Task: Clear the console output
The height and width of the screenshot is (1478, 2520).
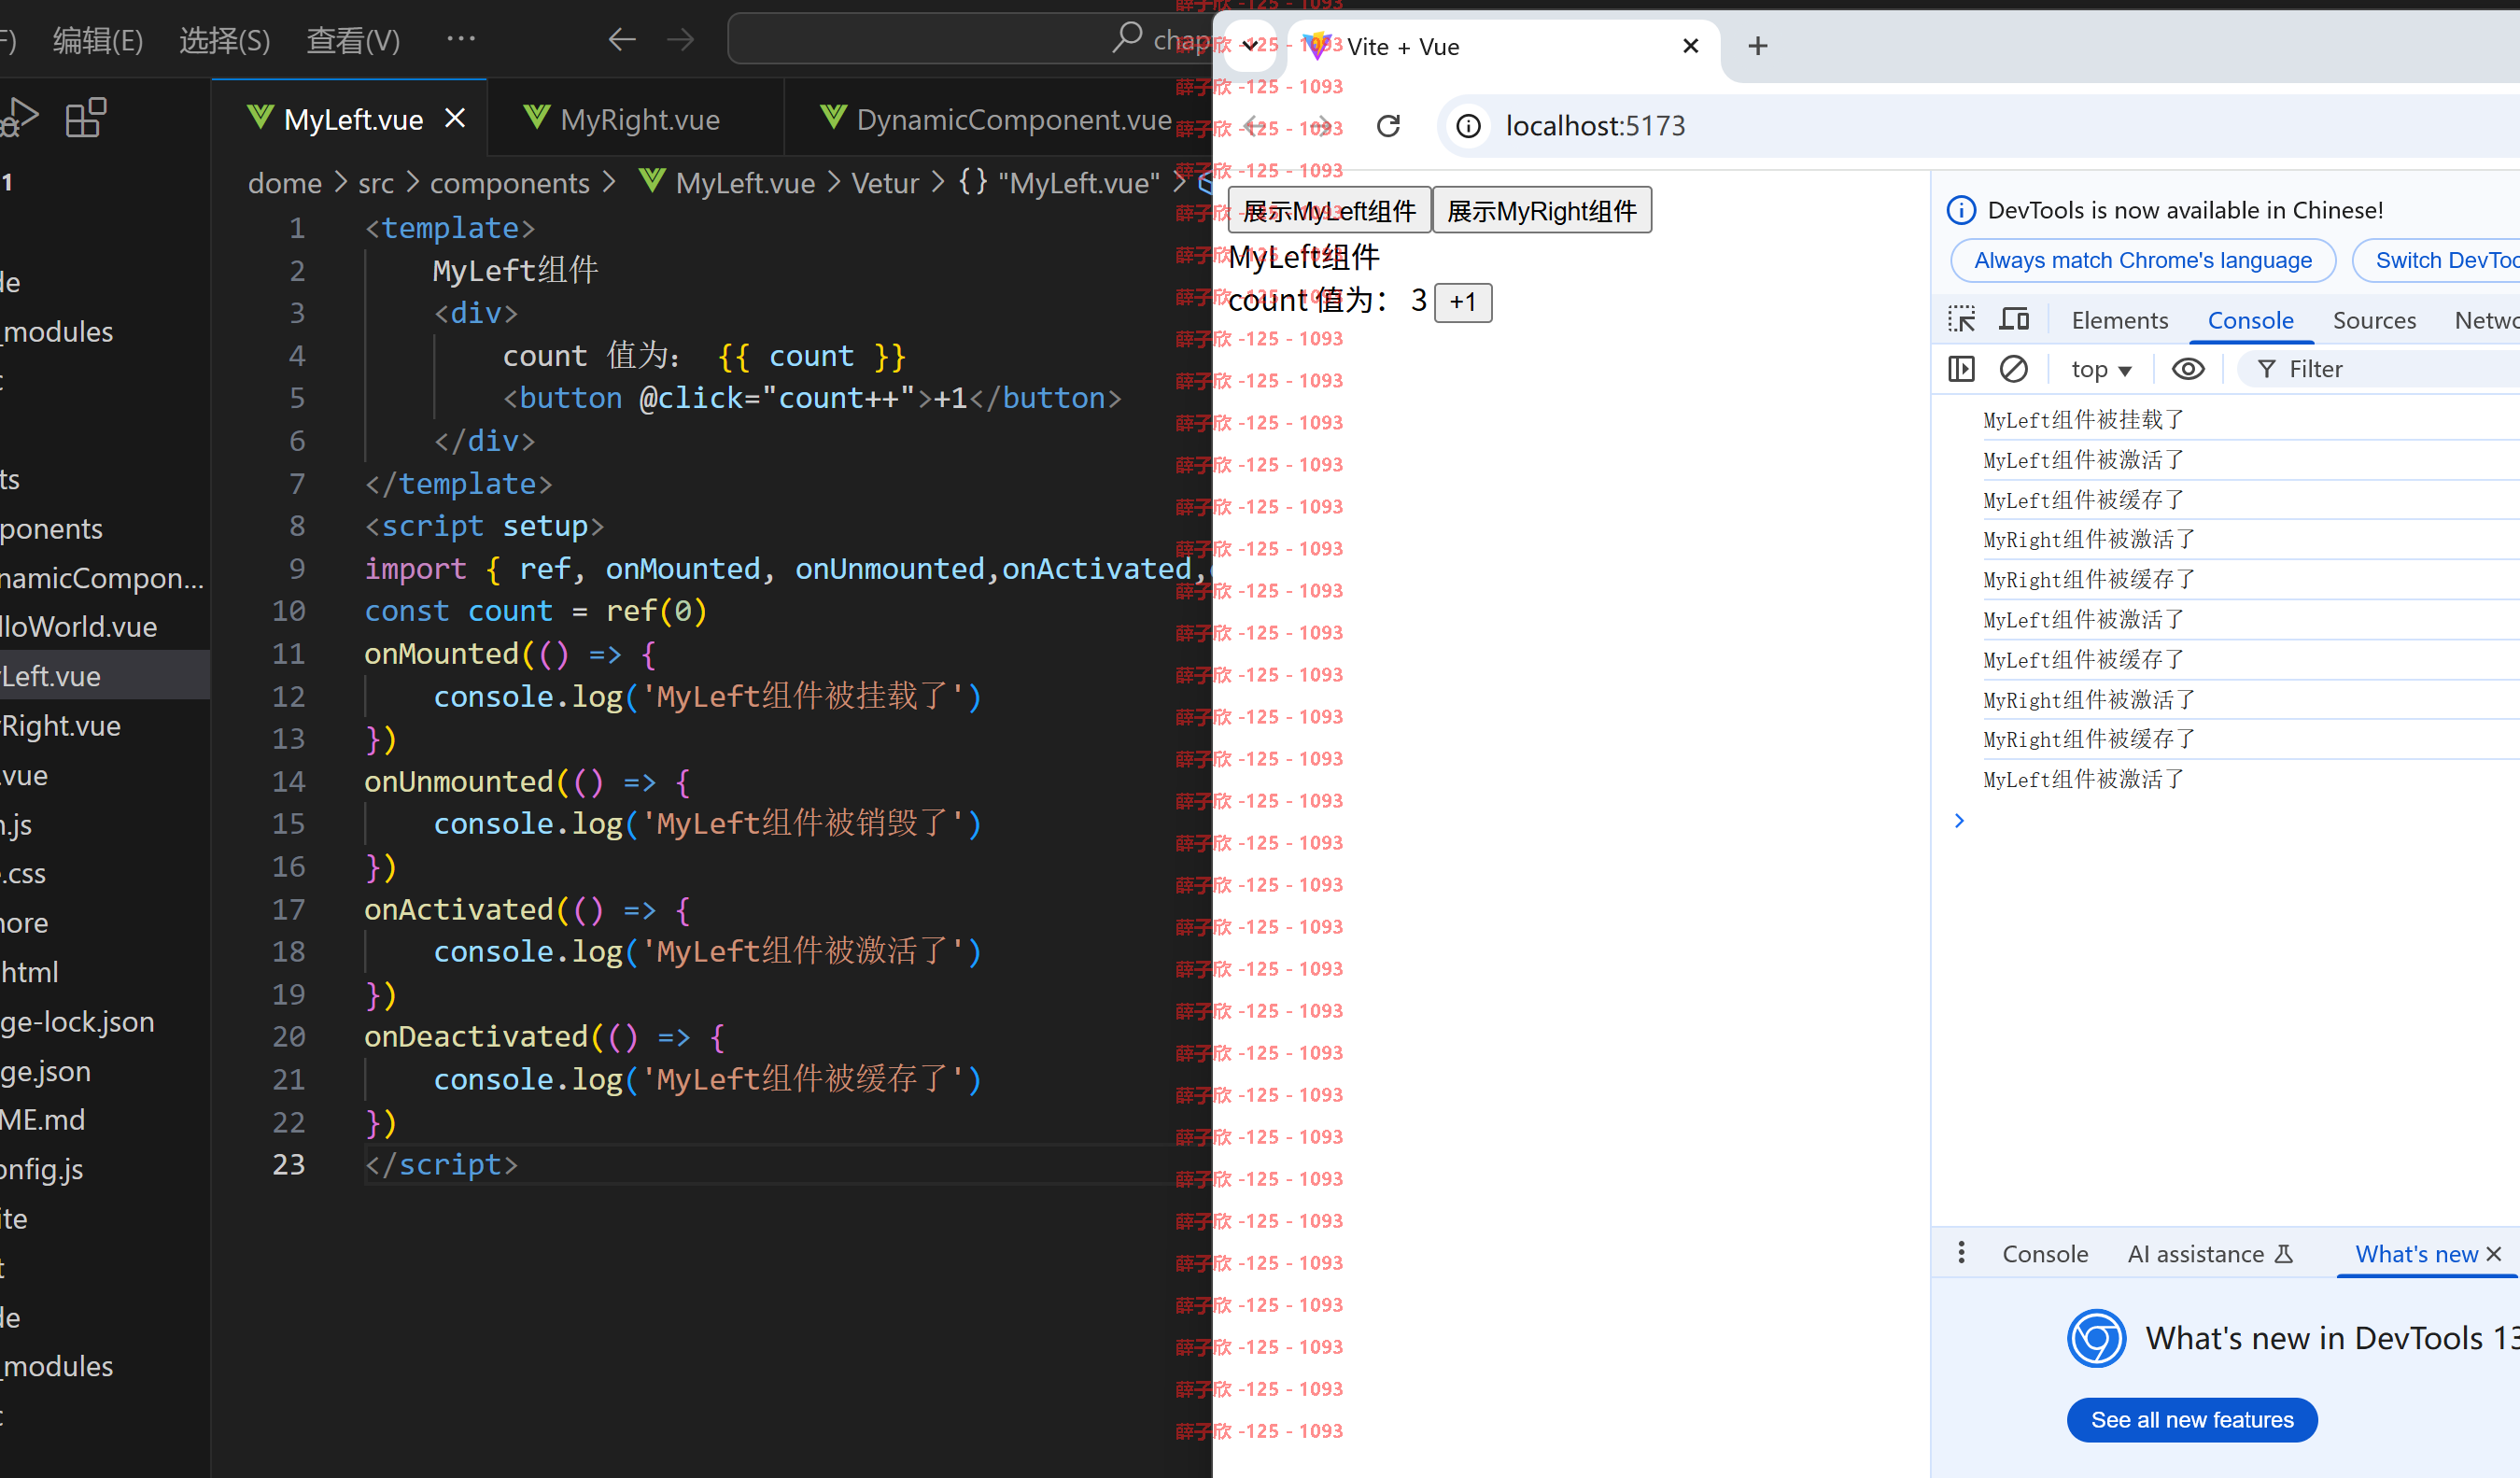Action: (2014, 369)
